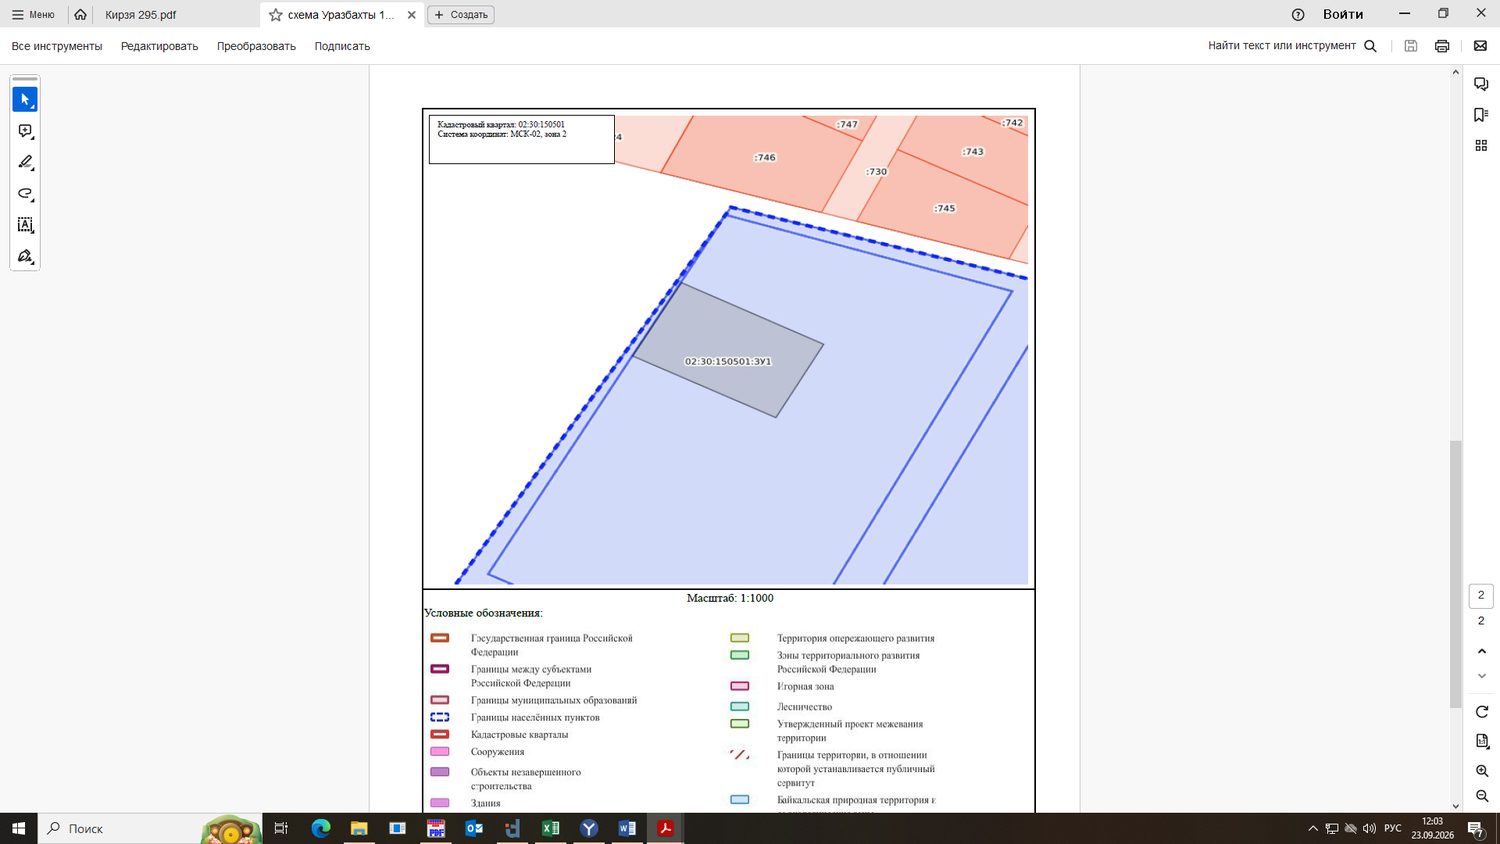Switch input language via РУС indicator

[x=1393, y=828]
